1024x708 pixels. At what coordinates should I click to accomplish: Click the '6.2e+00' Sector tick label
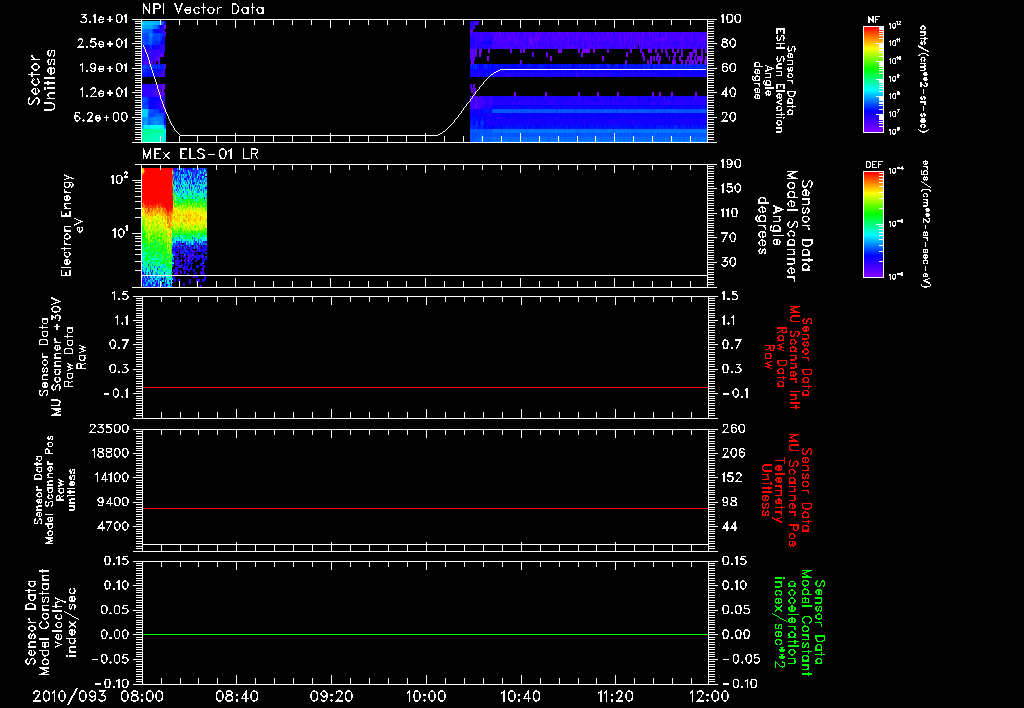tap(103, 118)
